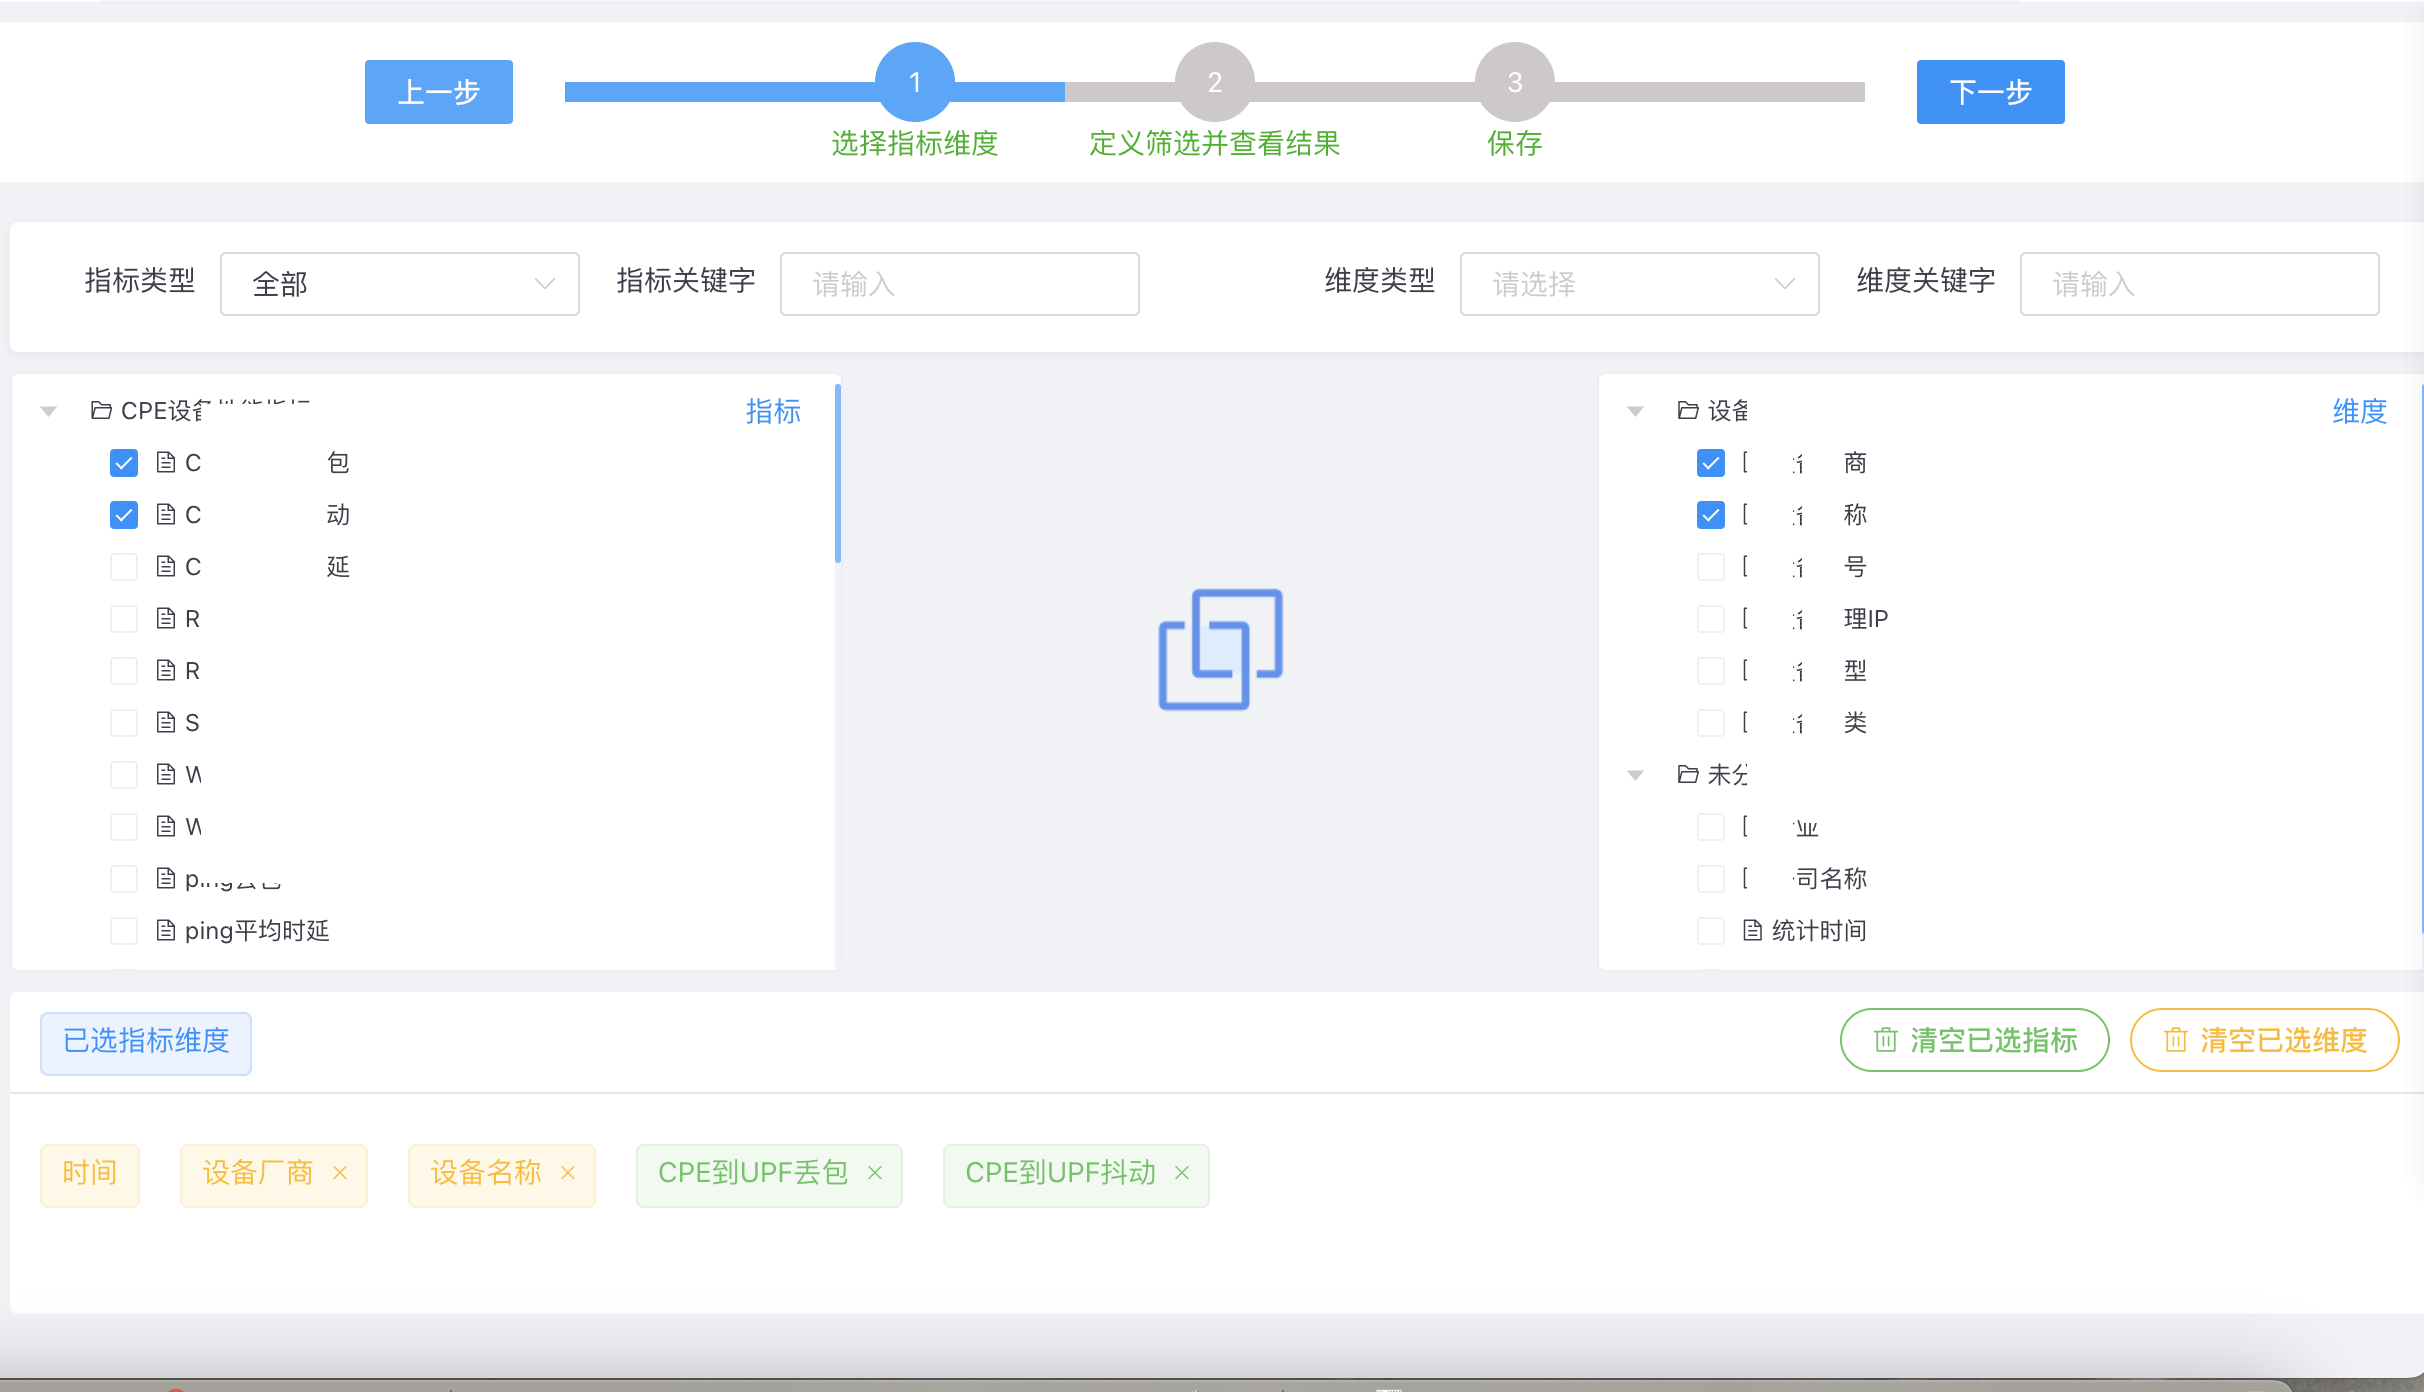Click the indicator list vertical scrollbar
Screen dimensions: 2424x1392
click(x=838, y=473)
